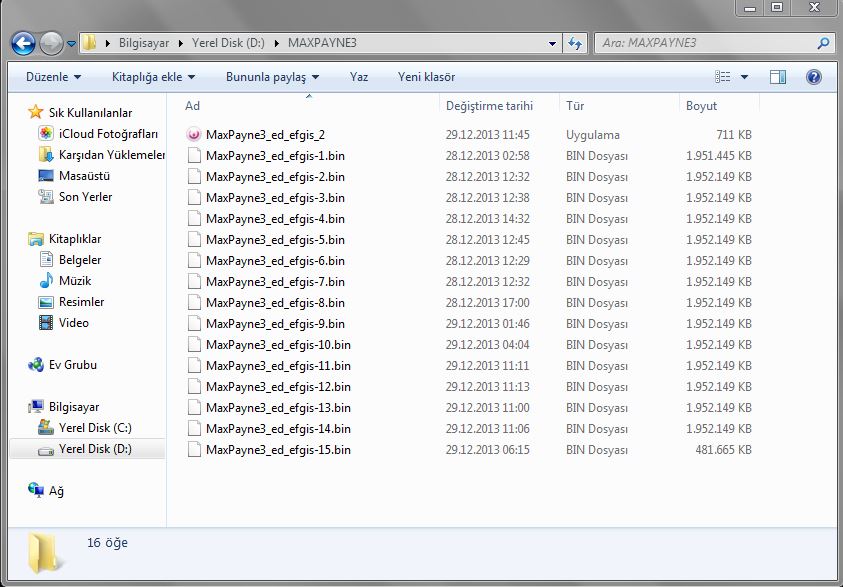The height and width of the screenshot is (587, 843).
Task: Expand arrow after Bilgisayar in breadcrumb
Action: [x=181, y=43]
